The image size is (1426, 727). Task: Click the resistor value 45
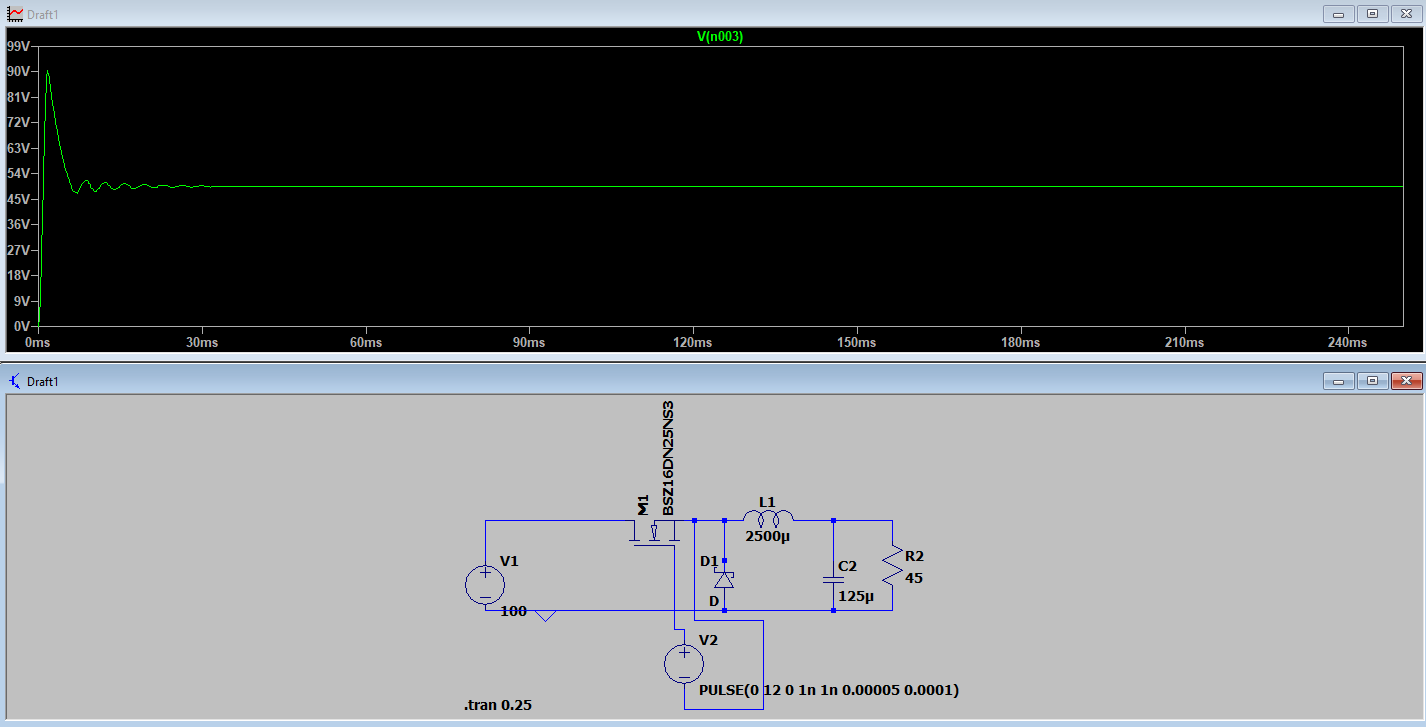pos(913,577)
